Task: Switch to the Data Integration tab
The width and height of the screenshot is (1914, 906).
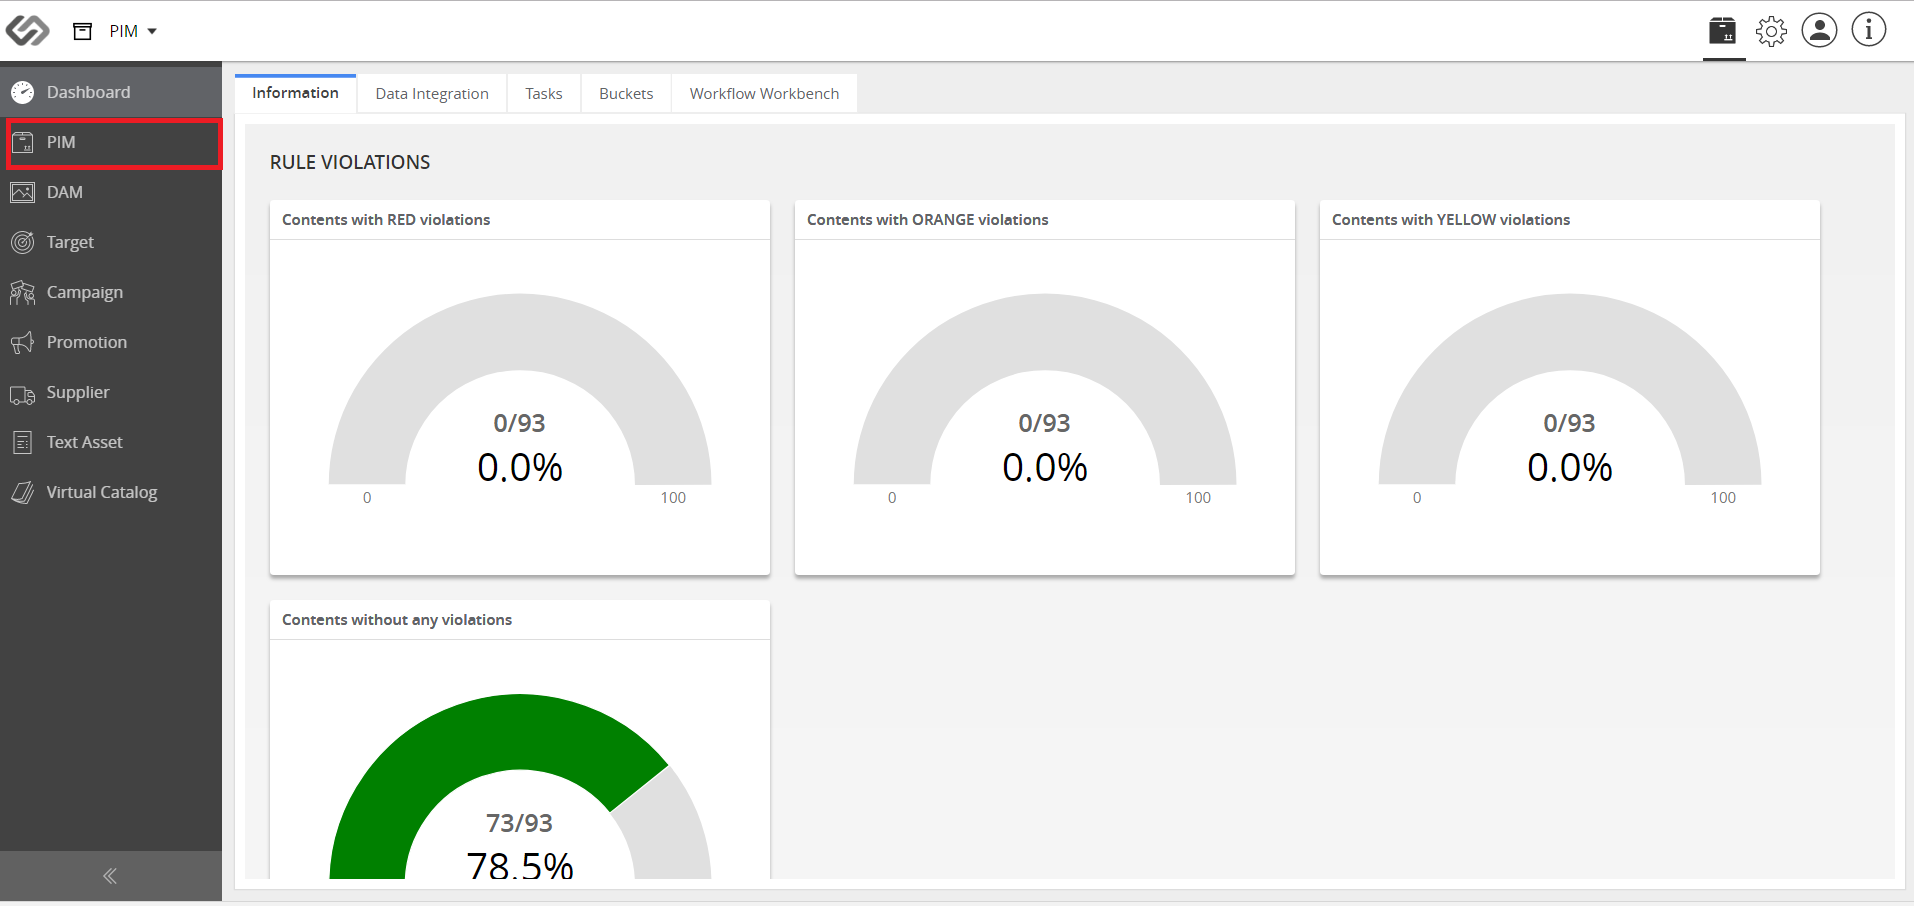Action: (x=432, y=94)
